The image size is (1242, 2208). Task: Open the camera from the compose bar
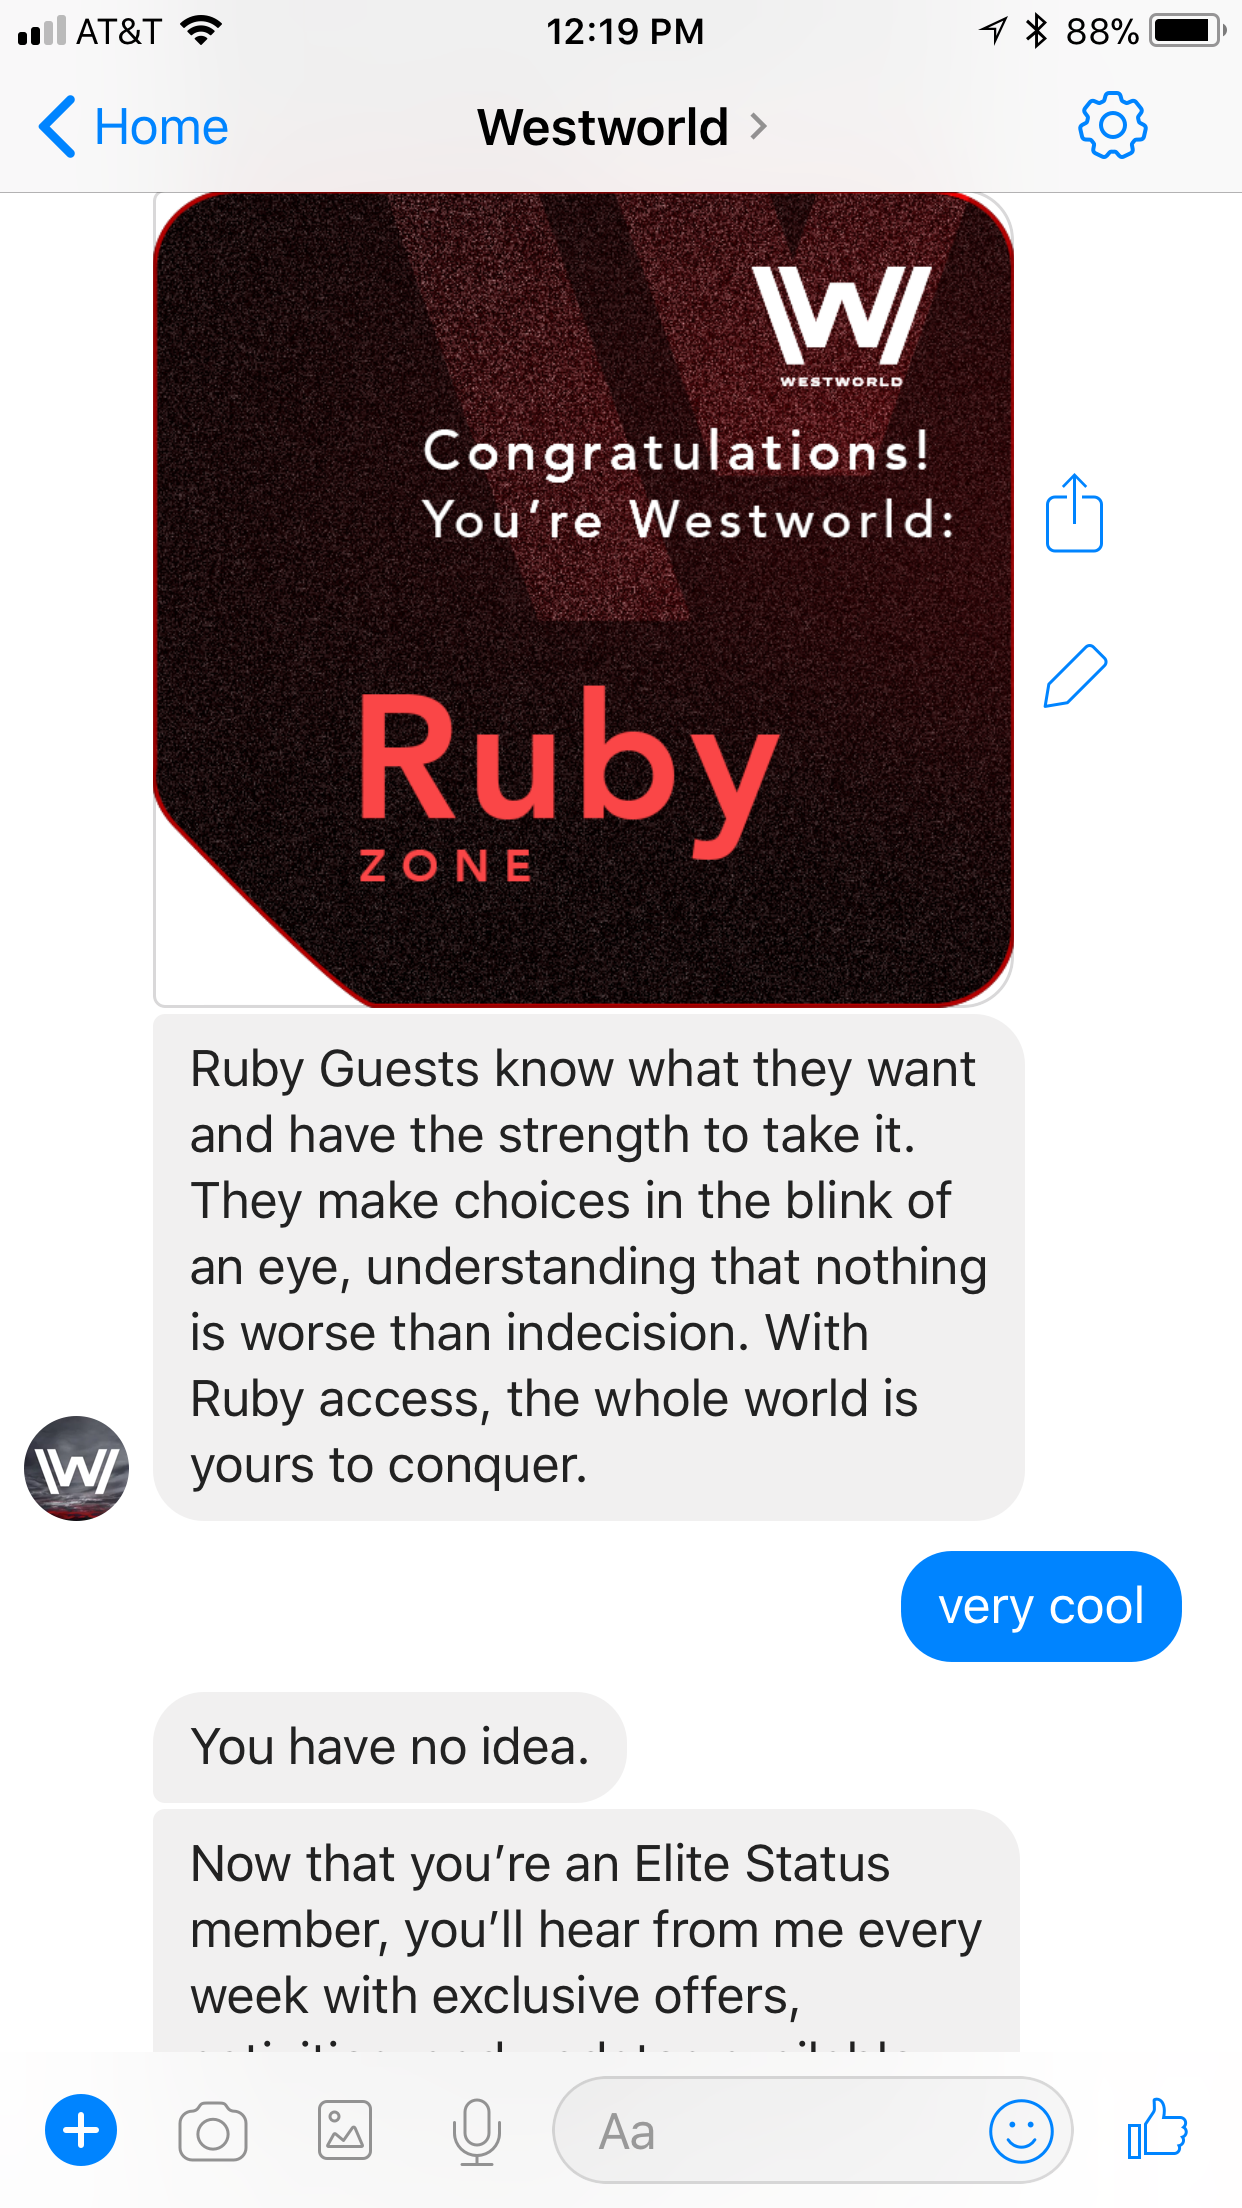213,2131
